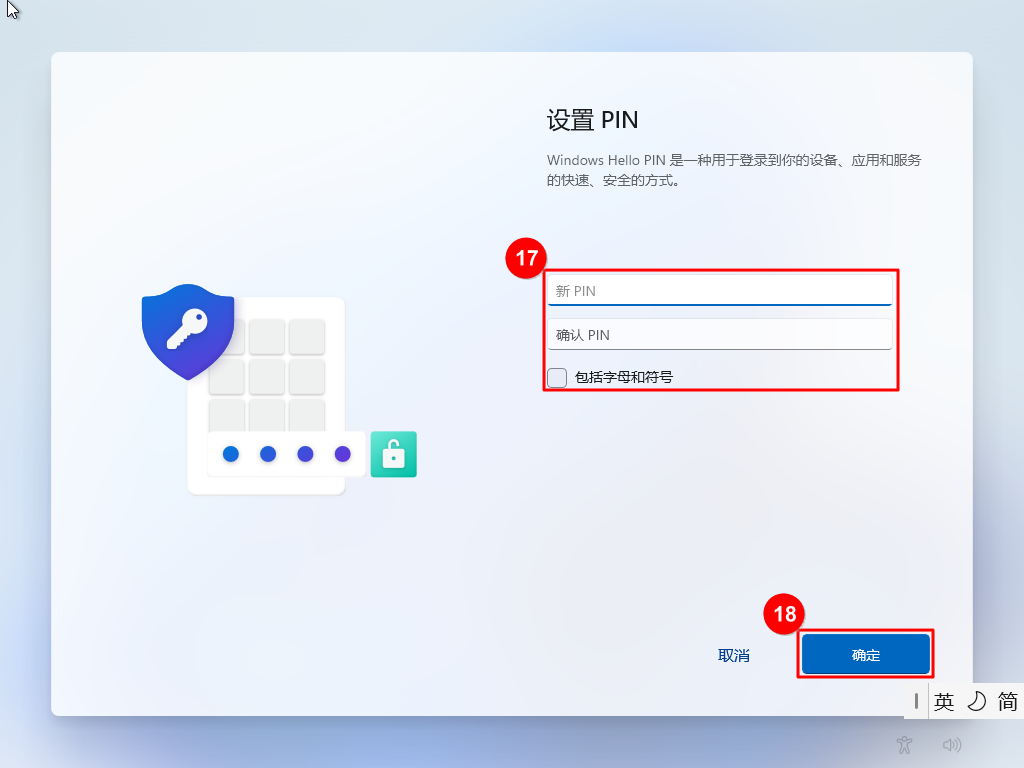Enable the 包括字母和符号 checkbox
The width and height of the screenshot is (1024, 768).
point(557,377)
